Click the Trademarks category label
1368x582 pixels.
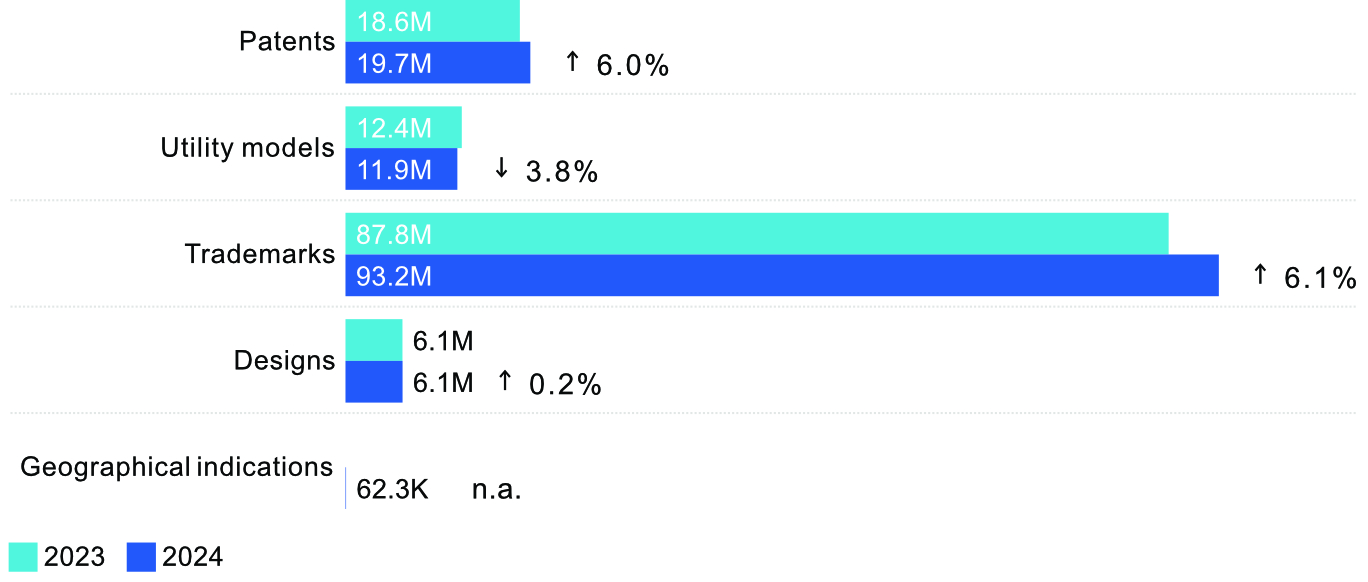click(x=260, y=254)
